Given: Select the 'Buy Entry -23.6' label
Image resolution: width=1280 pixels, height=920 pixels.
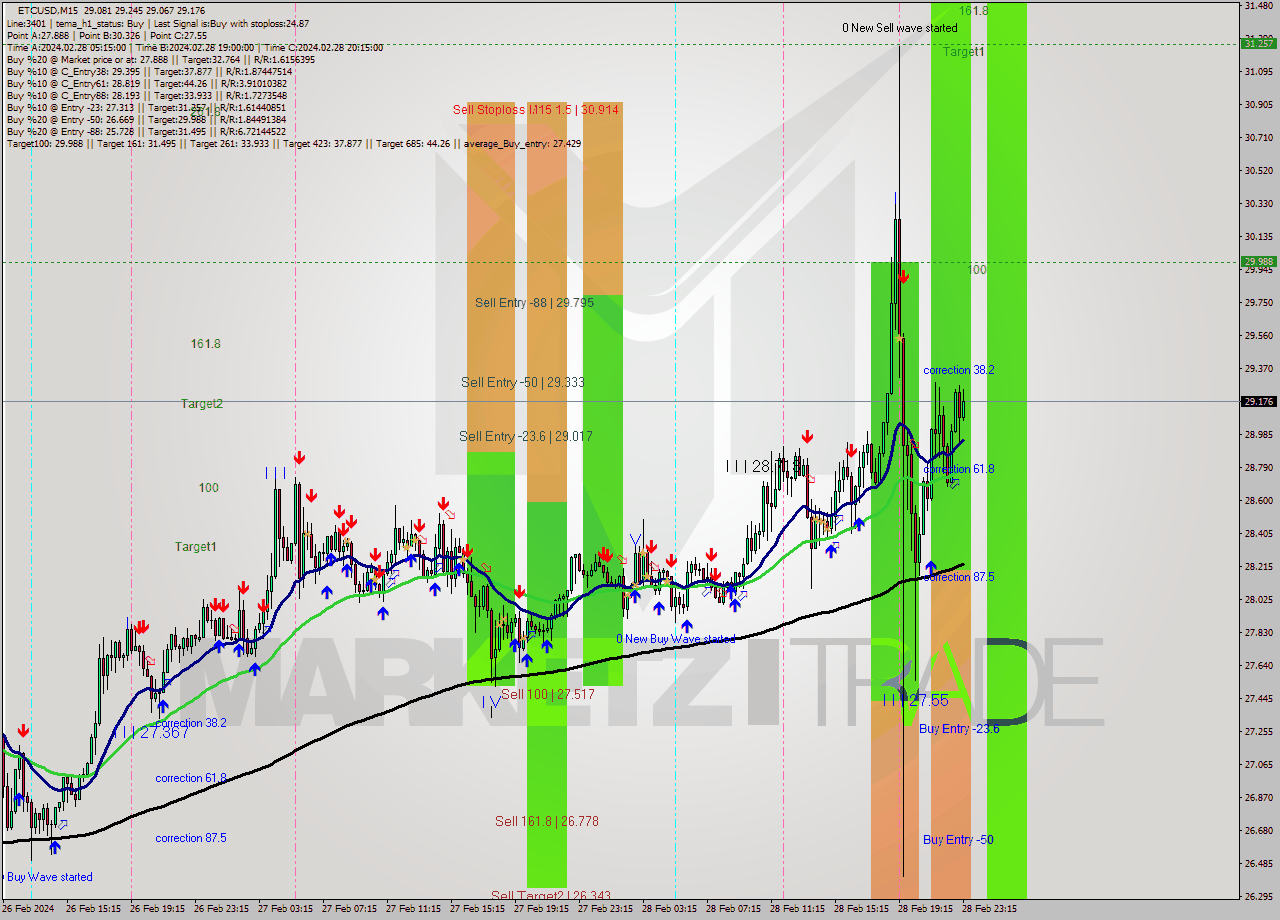Looking at the screenshot, I should [959, 729].
